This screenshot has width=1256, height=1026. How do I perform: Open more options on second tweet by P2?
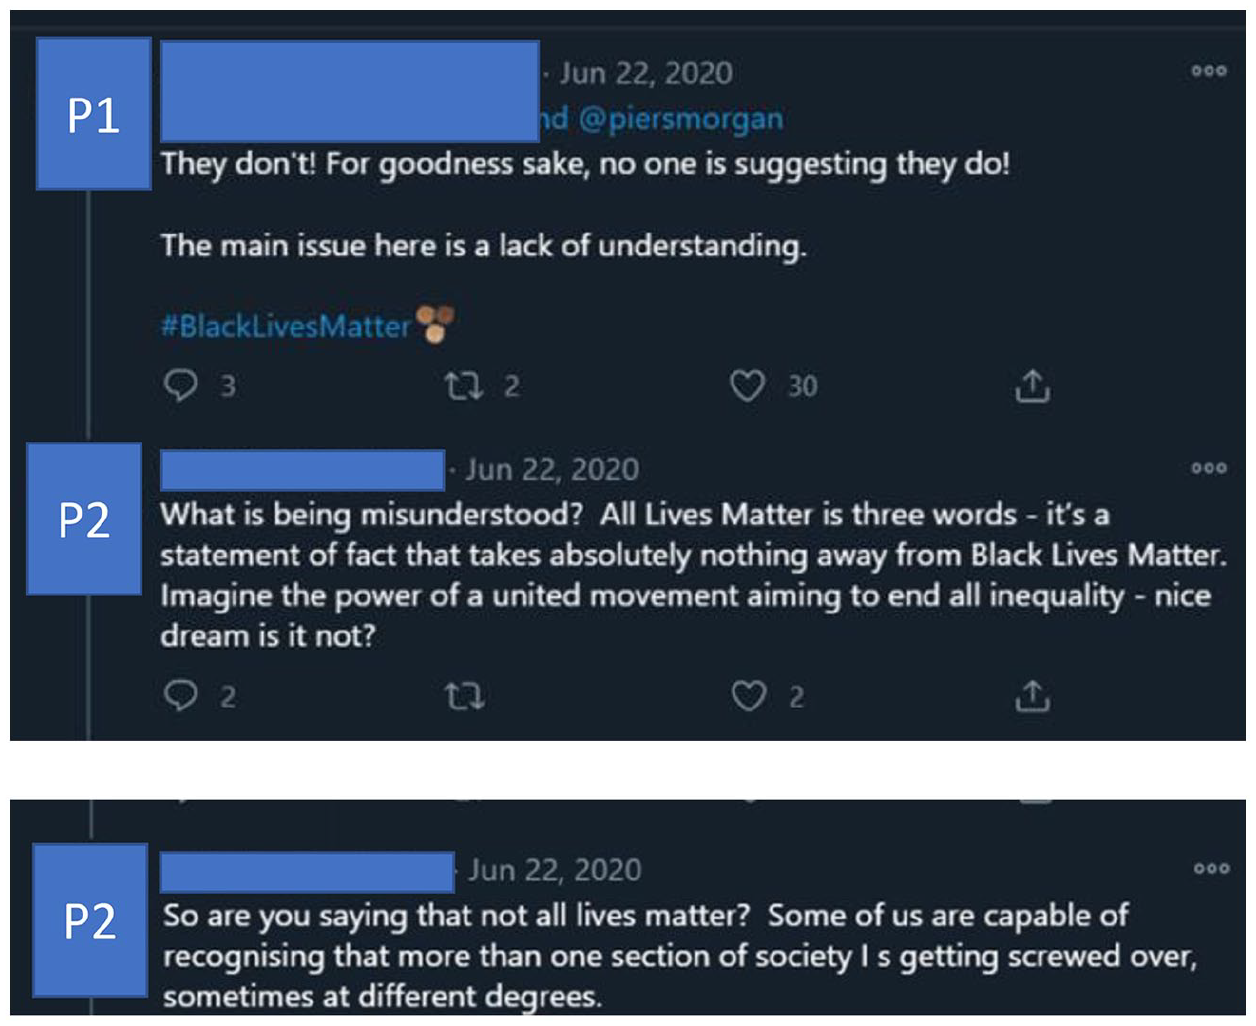pos(1209,468)
